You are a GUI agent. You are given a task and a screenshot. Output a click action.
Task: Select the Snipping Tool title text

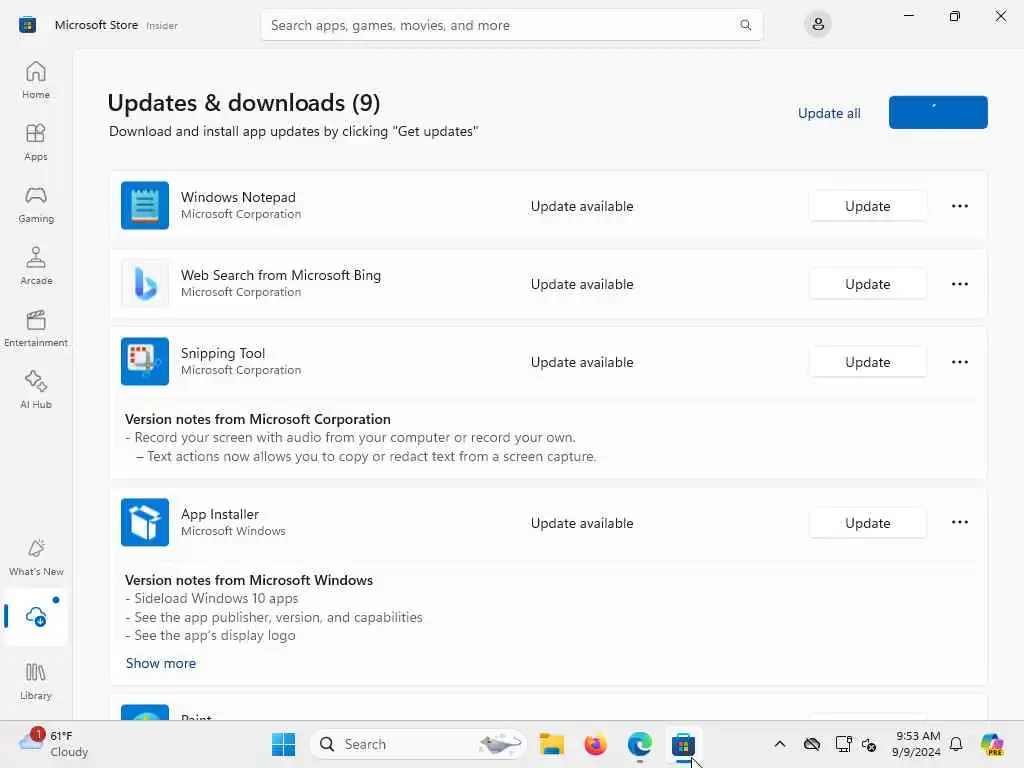click(x=223, y=353)
